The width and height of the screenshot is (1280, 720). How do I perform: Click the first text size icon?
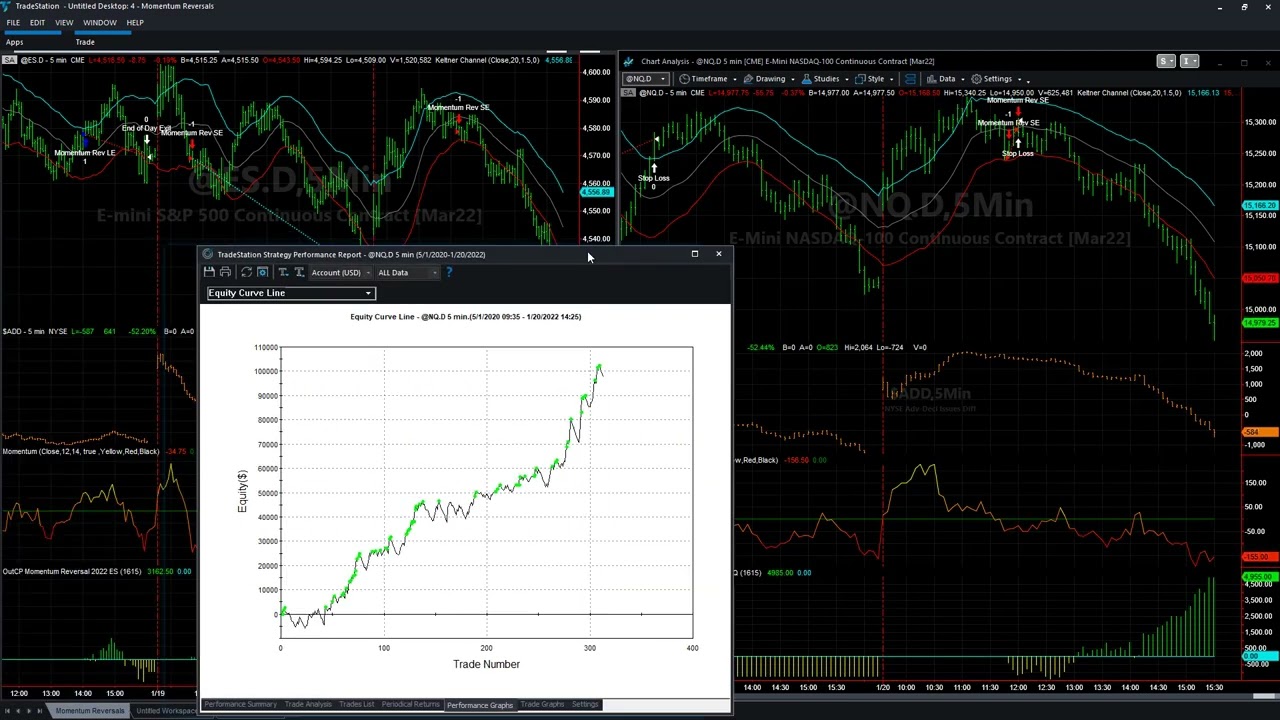coord(283,273)
